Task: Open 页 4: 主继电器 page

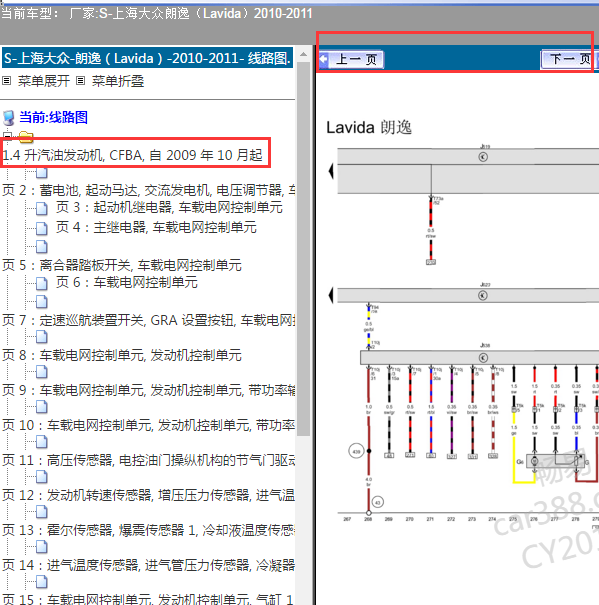Action: pos(156,227)
